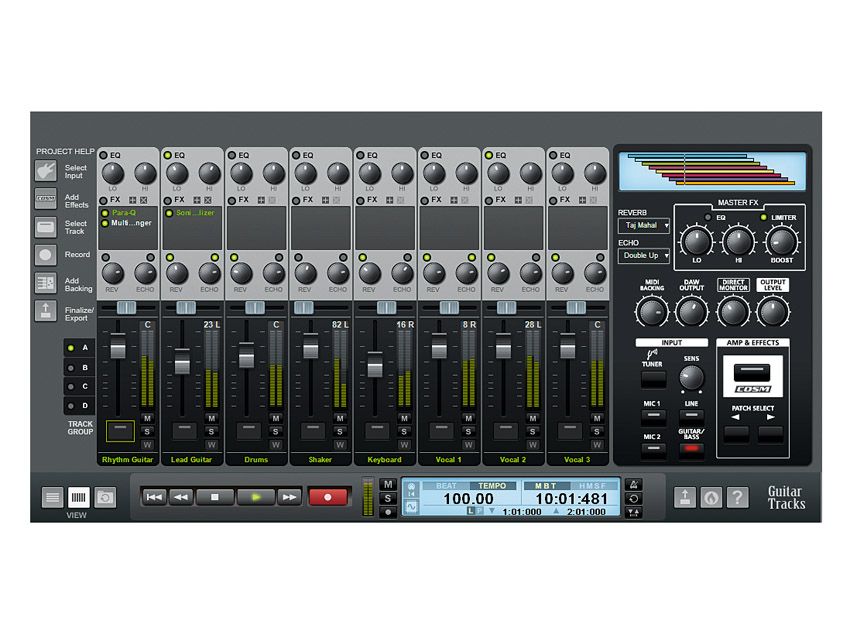This screenshot has height=638, width=850.
Task: Open help question mark icon
Action: [x=738, y=497]
